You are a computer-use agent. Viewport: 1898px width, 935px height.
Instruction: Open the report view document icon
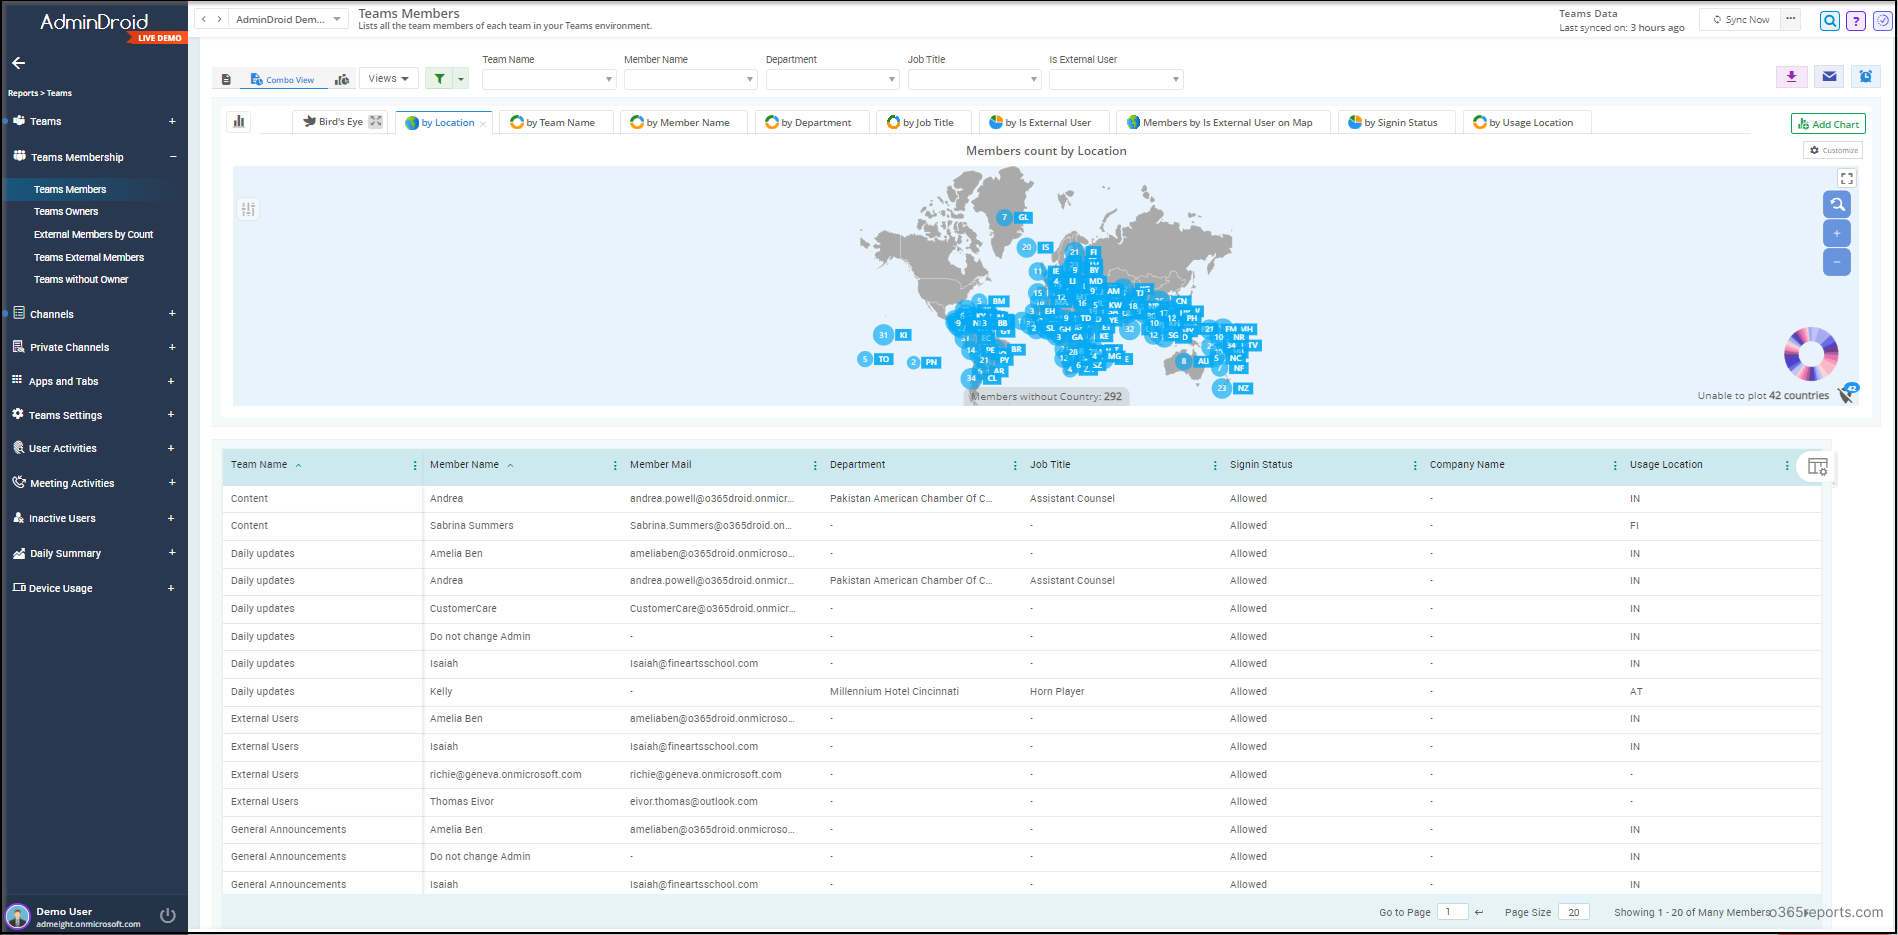(x=227, y=79)
